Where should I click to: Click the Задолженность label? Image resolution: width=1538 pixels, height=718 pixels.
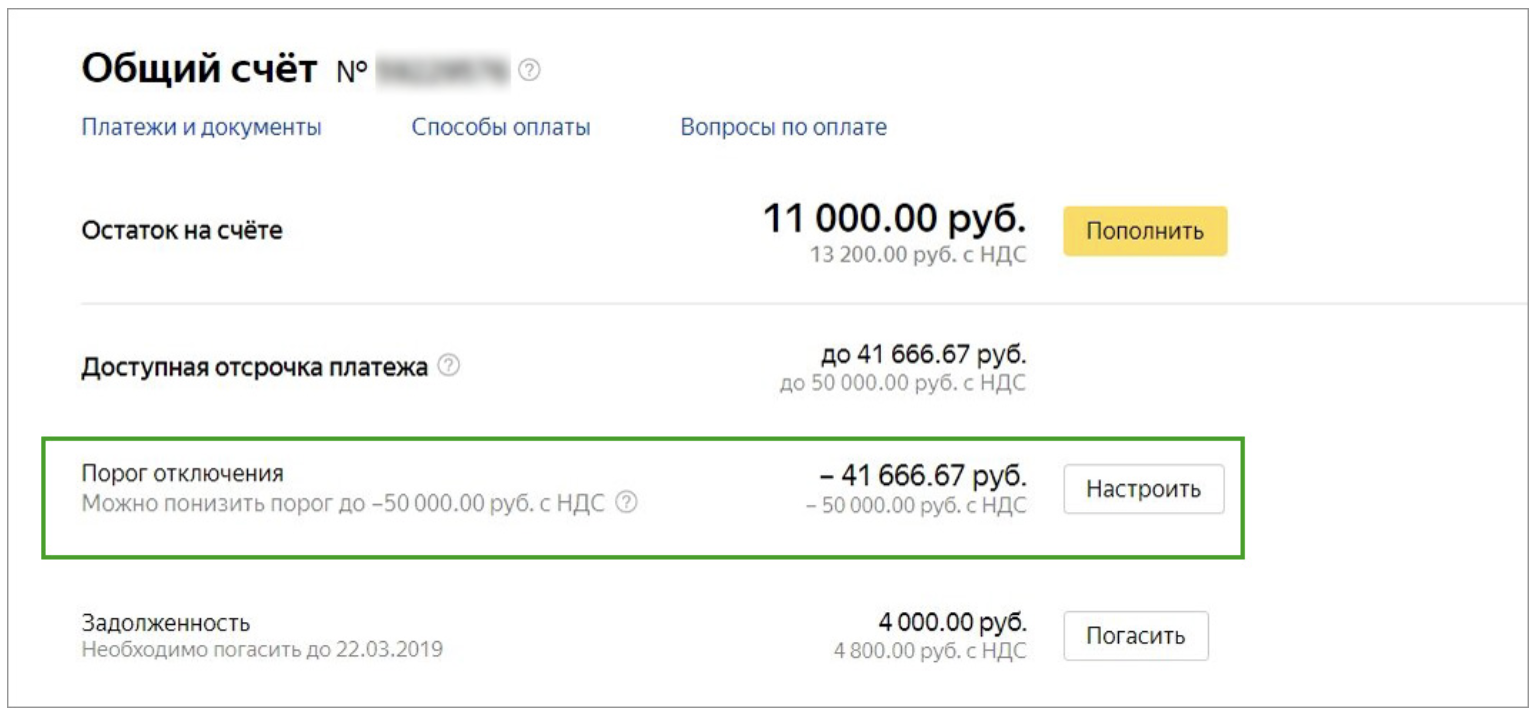[x=165, y=624]
